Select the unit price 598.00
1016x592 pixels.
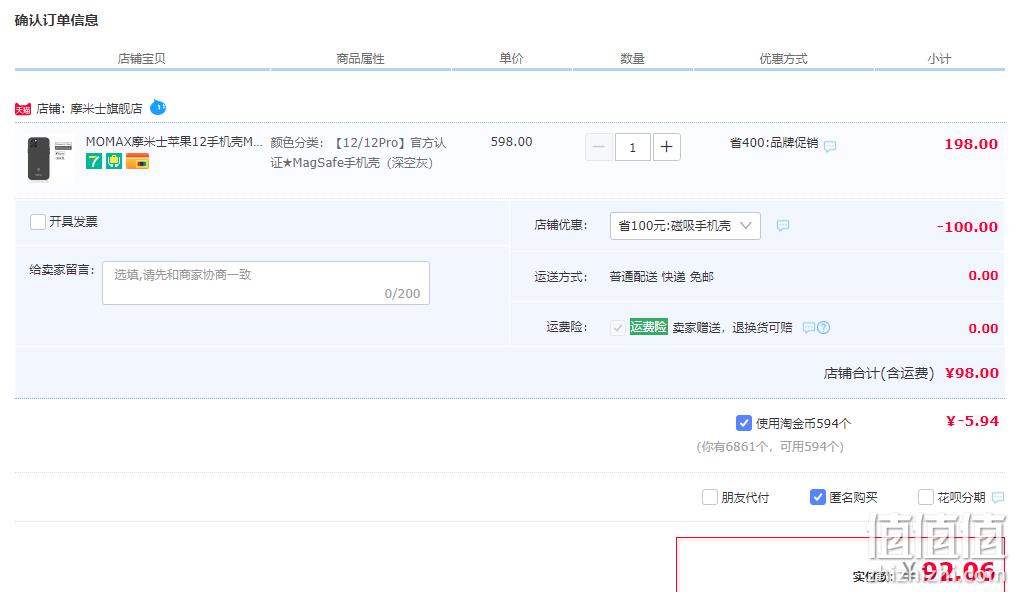click(x=511, y=142)
